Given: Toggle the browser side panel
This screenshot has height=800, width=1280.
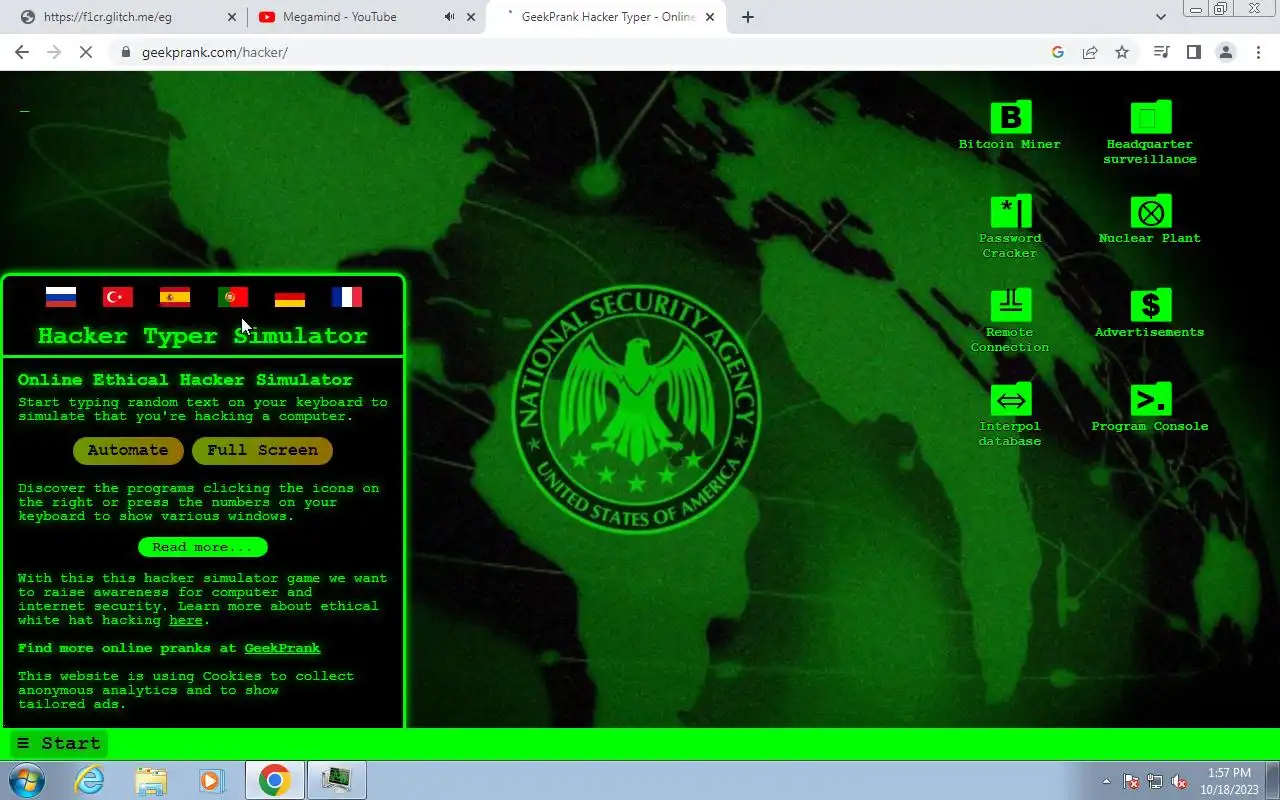Looking at the screenshot, I should (x=1193, y=52).
